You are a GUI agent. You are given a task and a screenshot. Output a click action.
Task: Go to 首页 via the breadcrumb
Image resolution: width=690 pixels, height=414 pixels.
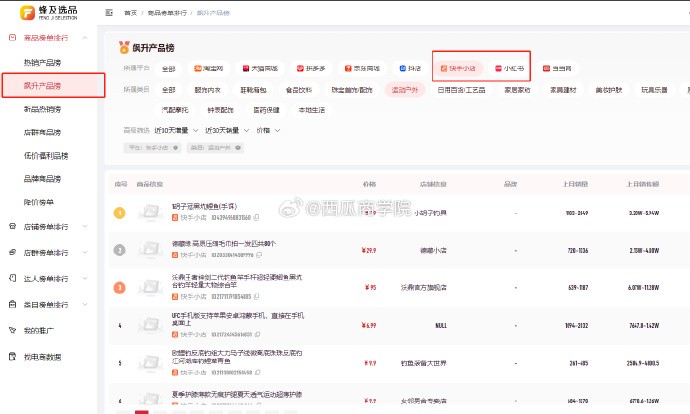[130, 13]
